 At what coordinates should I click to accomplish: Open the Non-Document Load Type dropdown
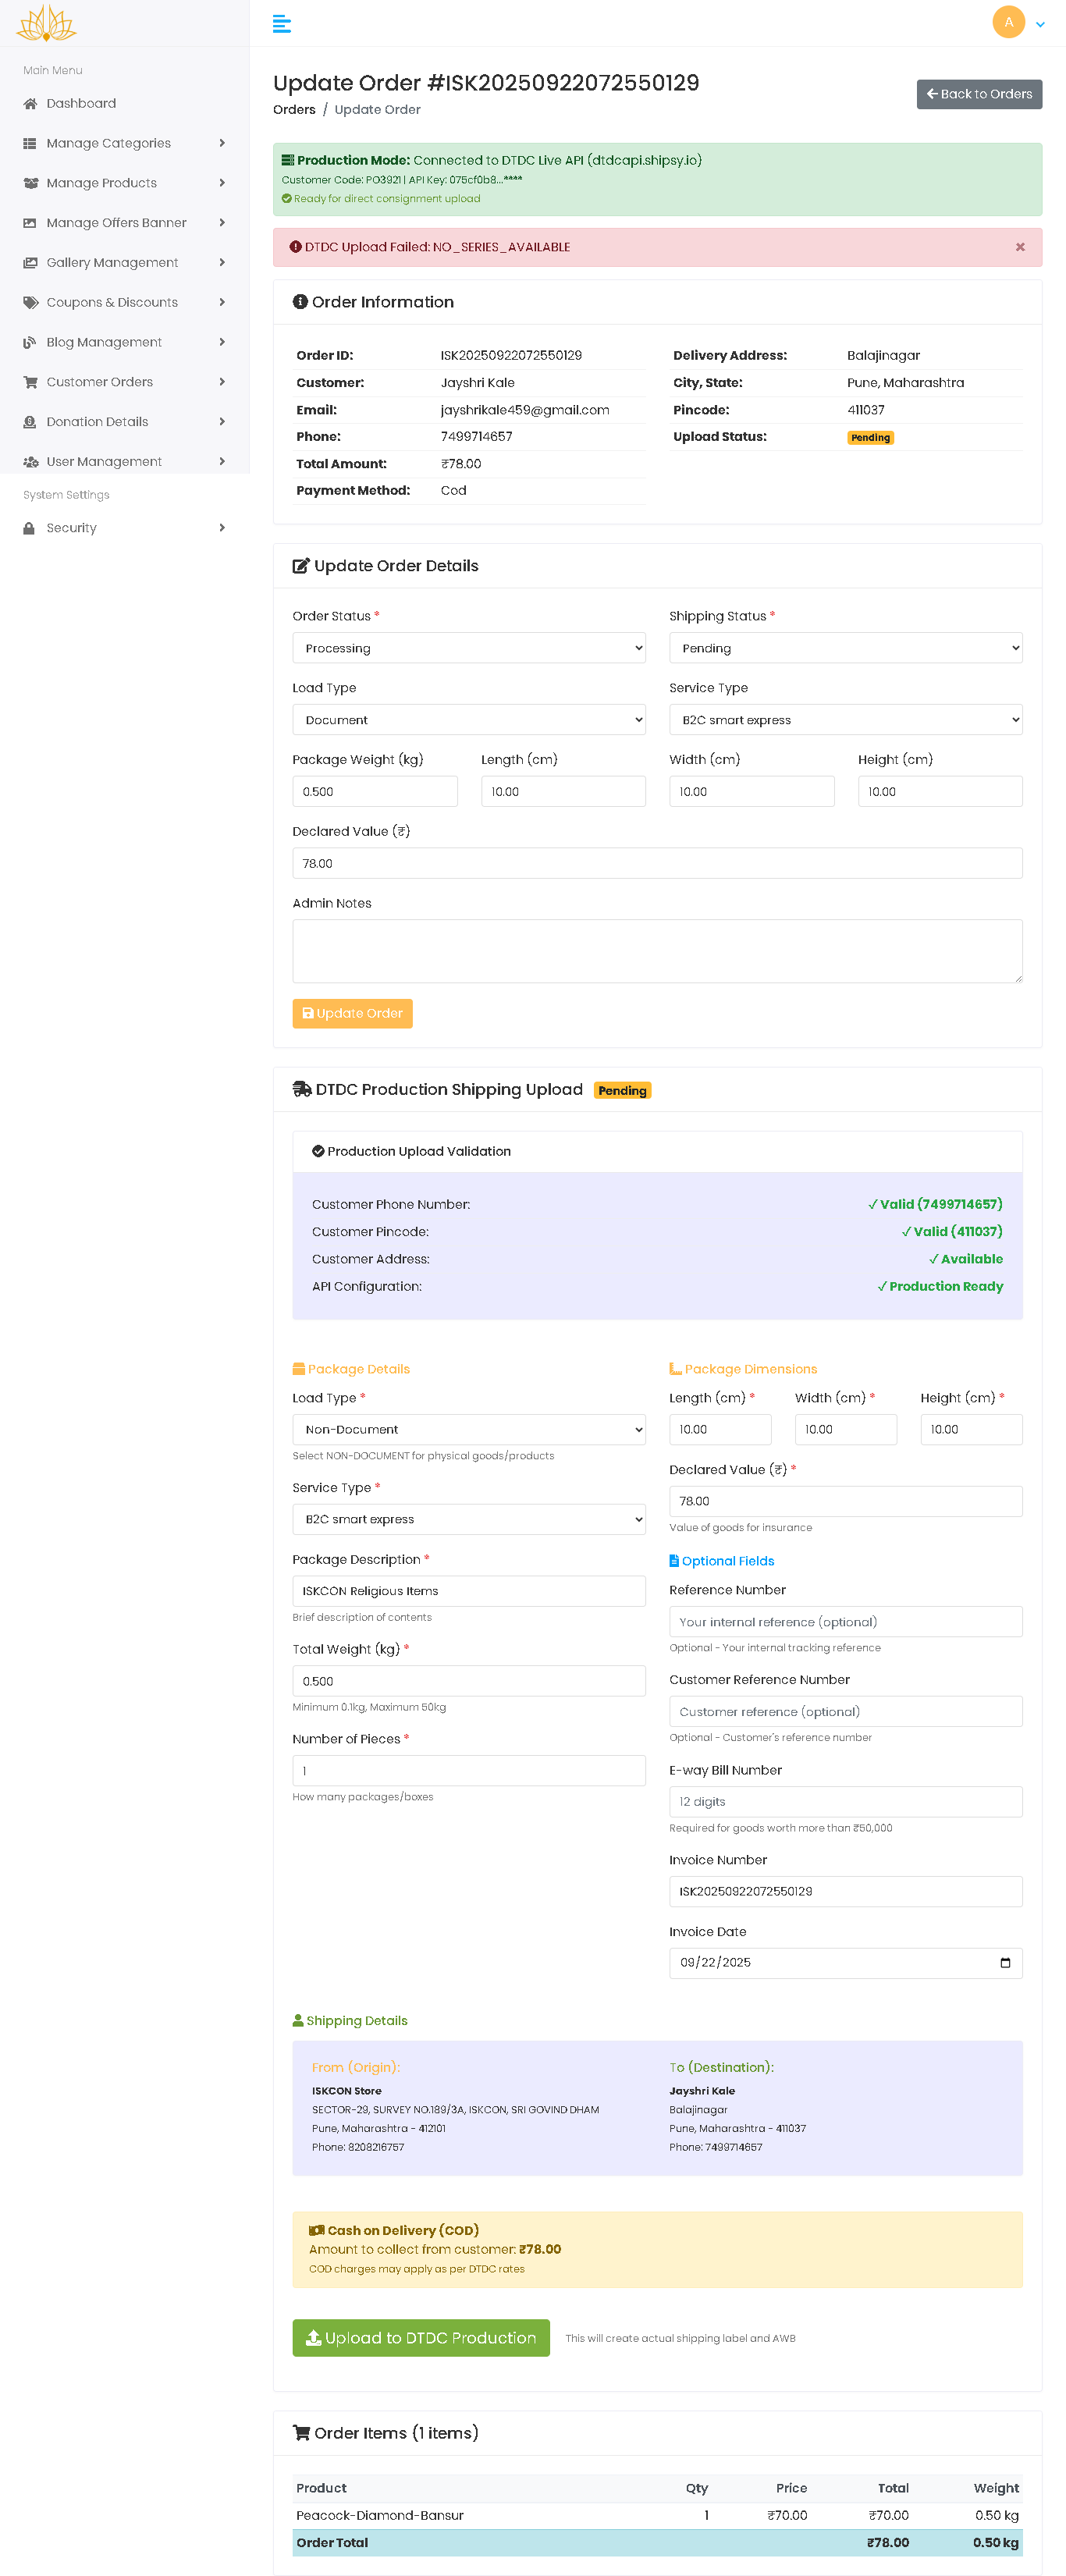point(468,1430)
